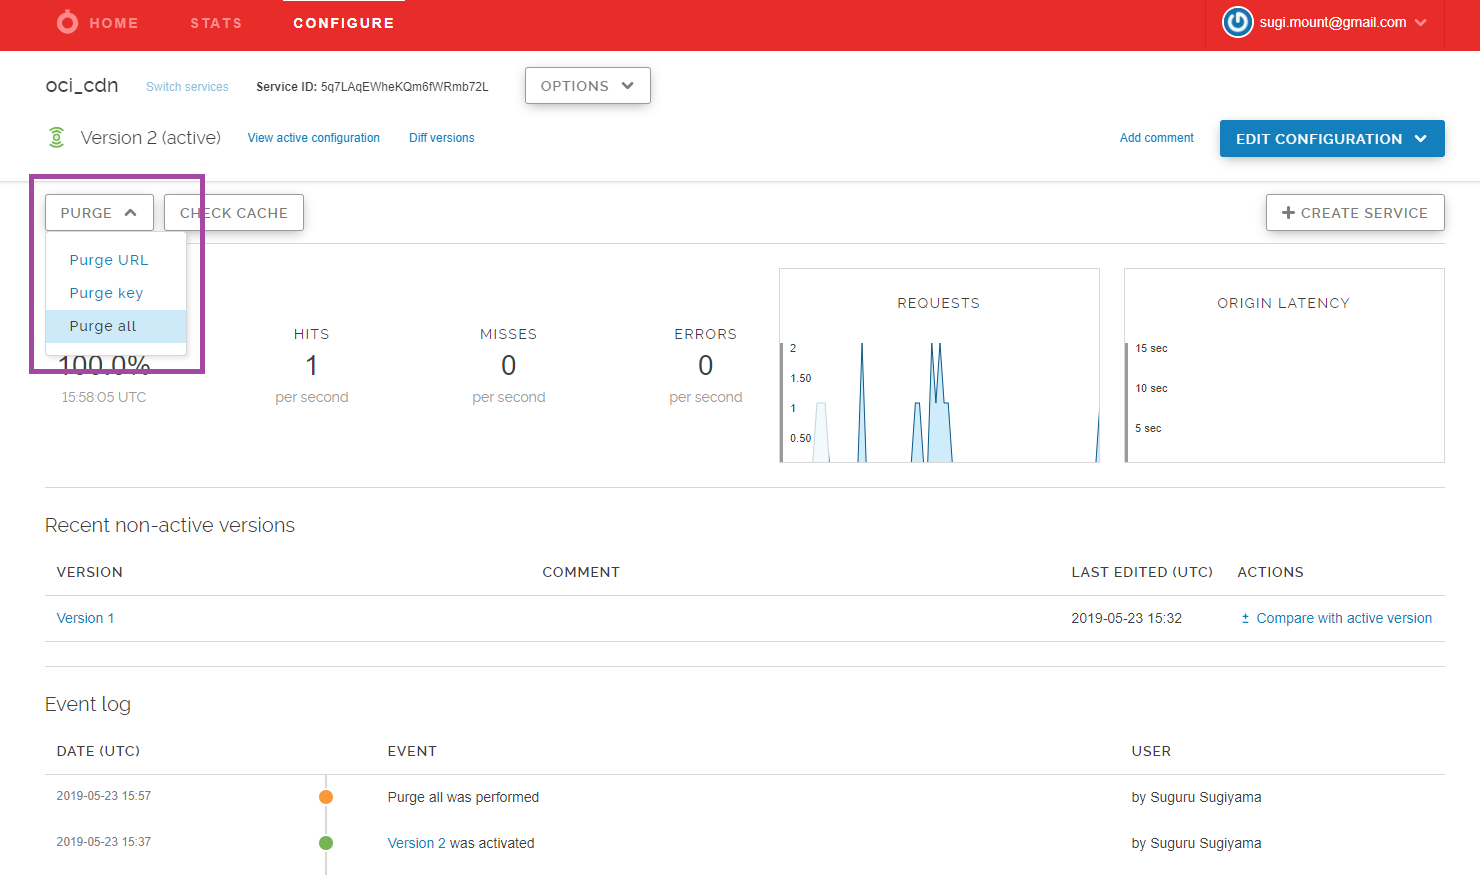Click the Recent non-active versions heading
Image resolution: width=1480 pixels, height=875 pixels.
click(x=170, y=525)
